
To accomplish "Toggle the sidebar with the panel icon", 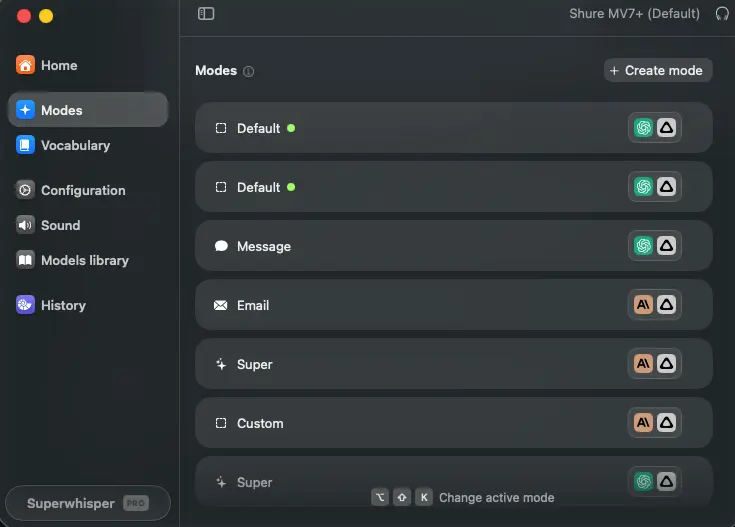I will pyautogui.click(x=206, y=14).
